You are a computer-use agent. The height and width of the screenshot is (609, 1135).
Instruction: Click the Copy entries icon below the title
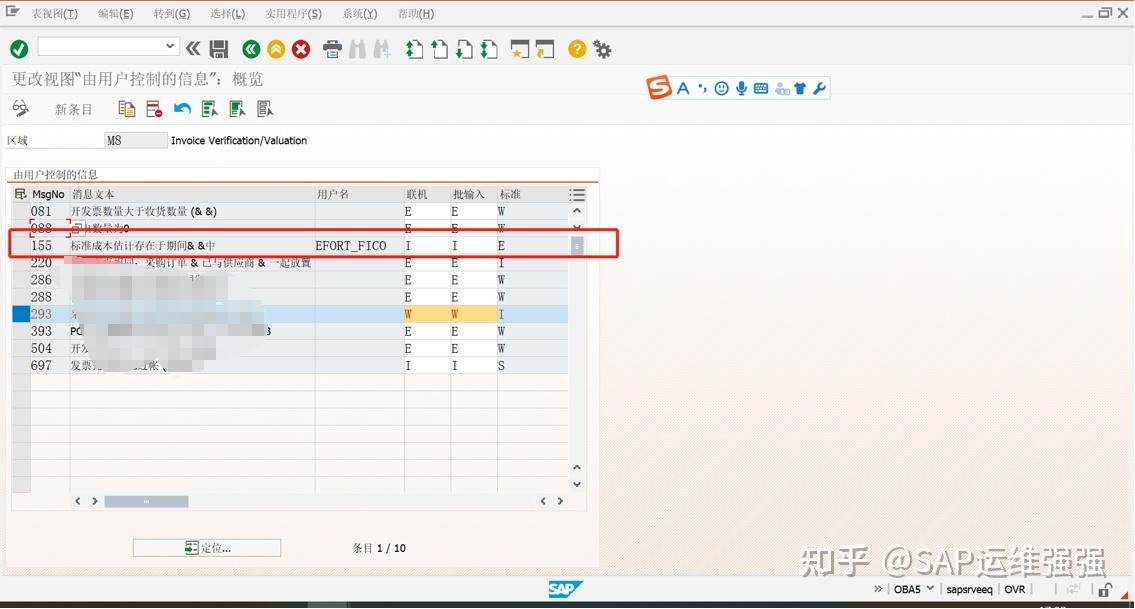click(127, 109)
